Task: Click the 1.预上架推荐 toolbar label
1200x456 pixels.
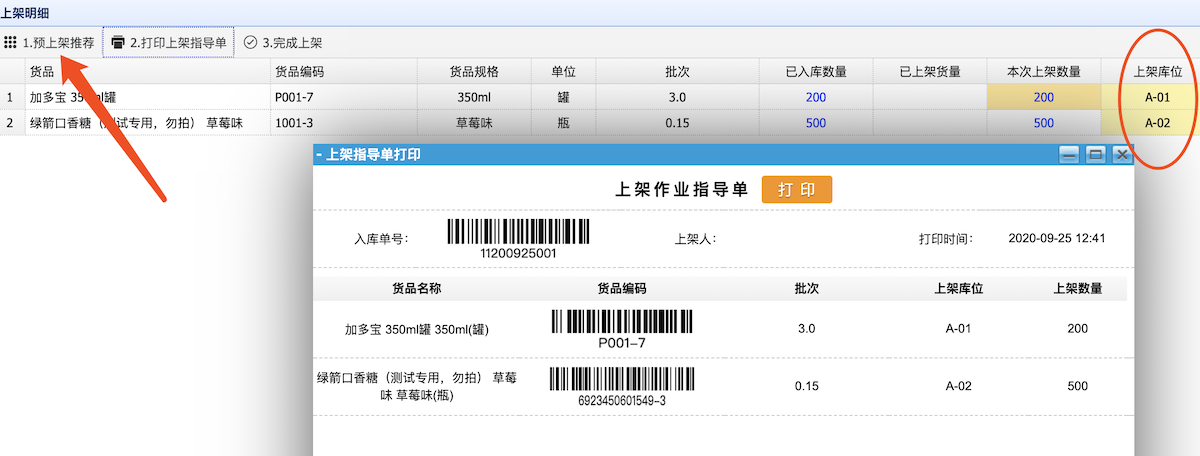Action: coord(59,43)
